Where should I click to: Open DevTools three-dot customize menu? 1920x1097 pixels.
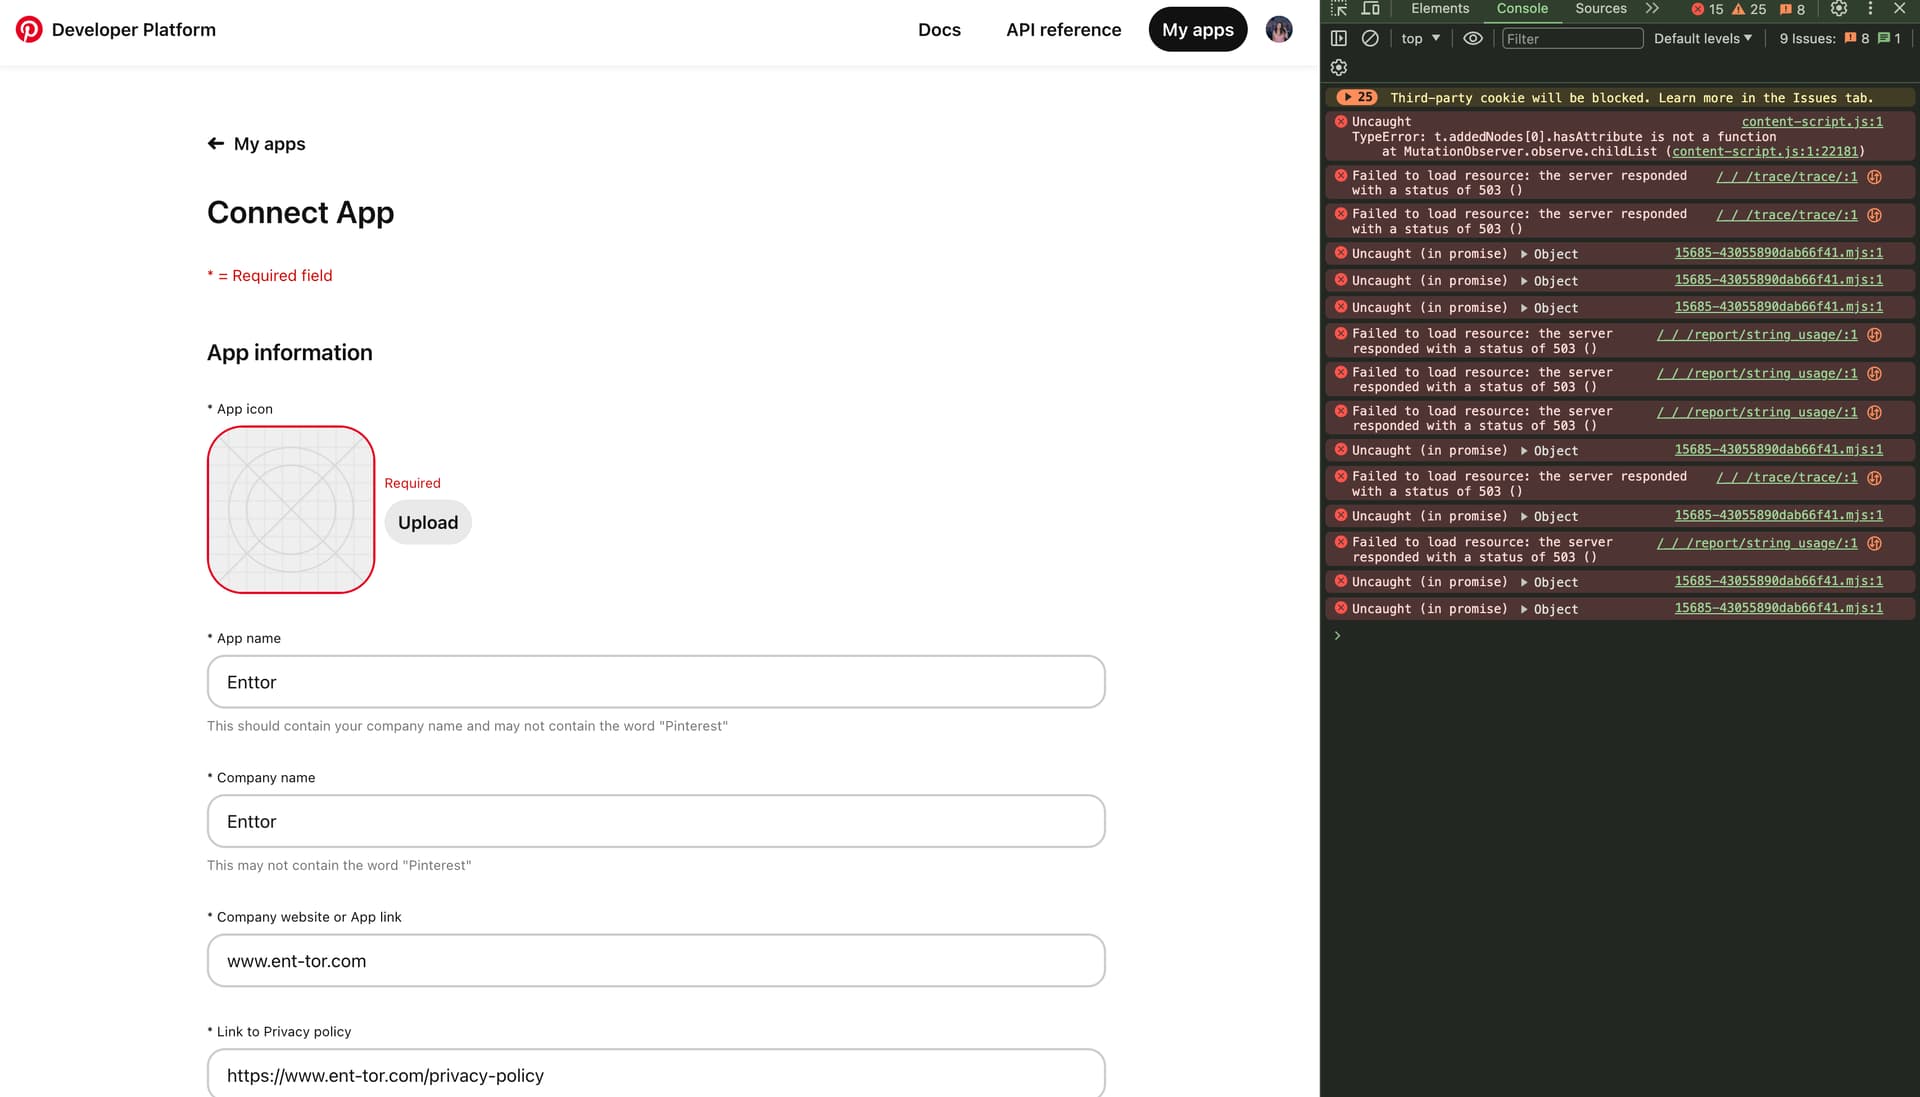(1870, 9)
